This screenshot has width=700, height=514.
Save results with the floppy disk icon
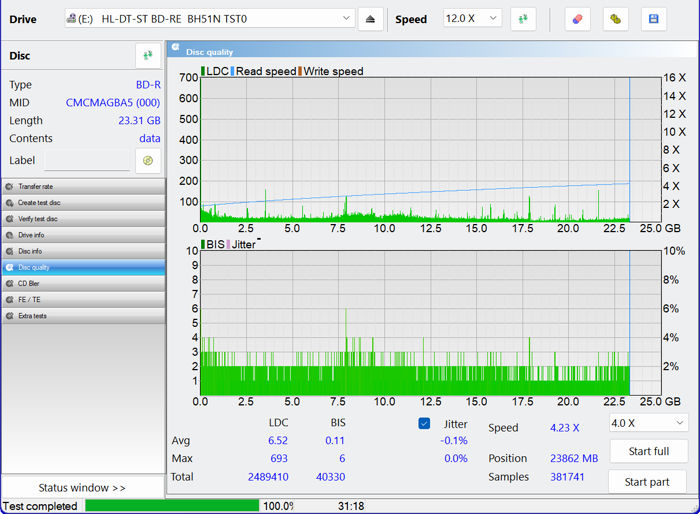tap(654, 19)
